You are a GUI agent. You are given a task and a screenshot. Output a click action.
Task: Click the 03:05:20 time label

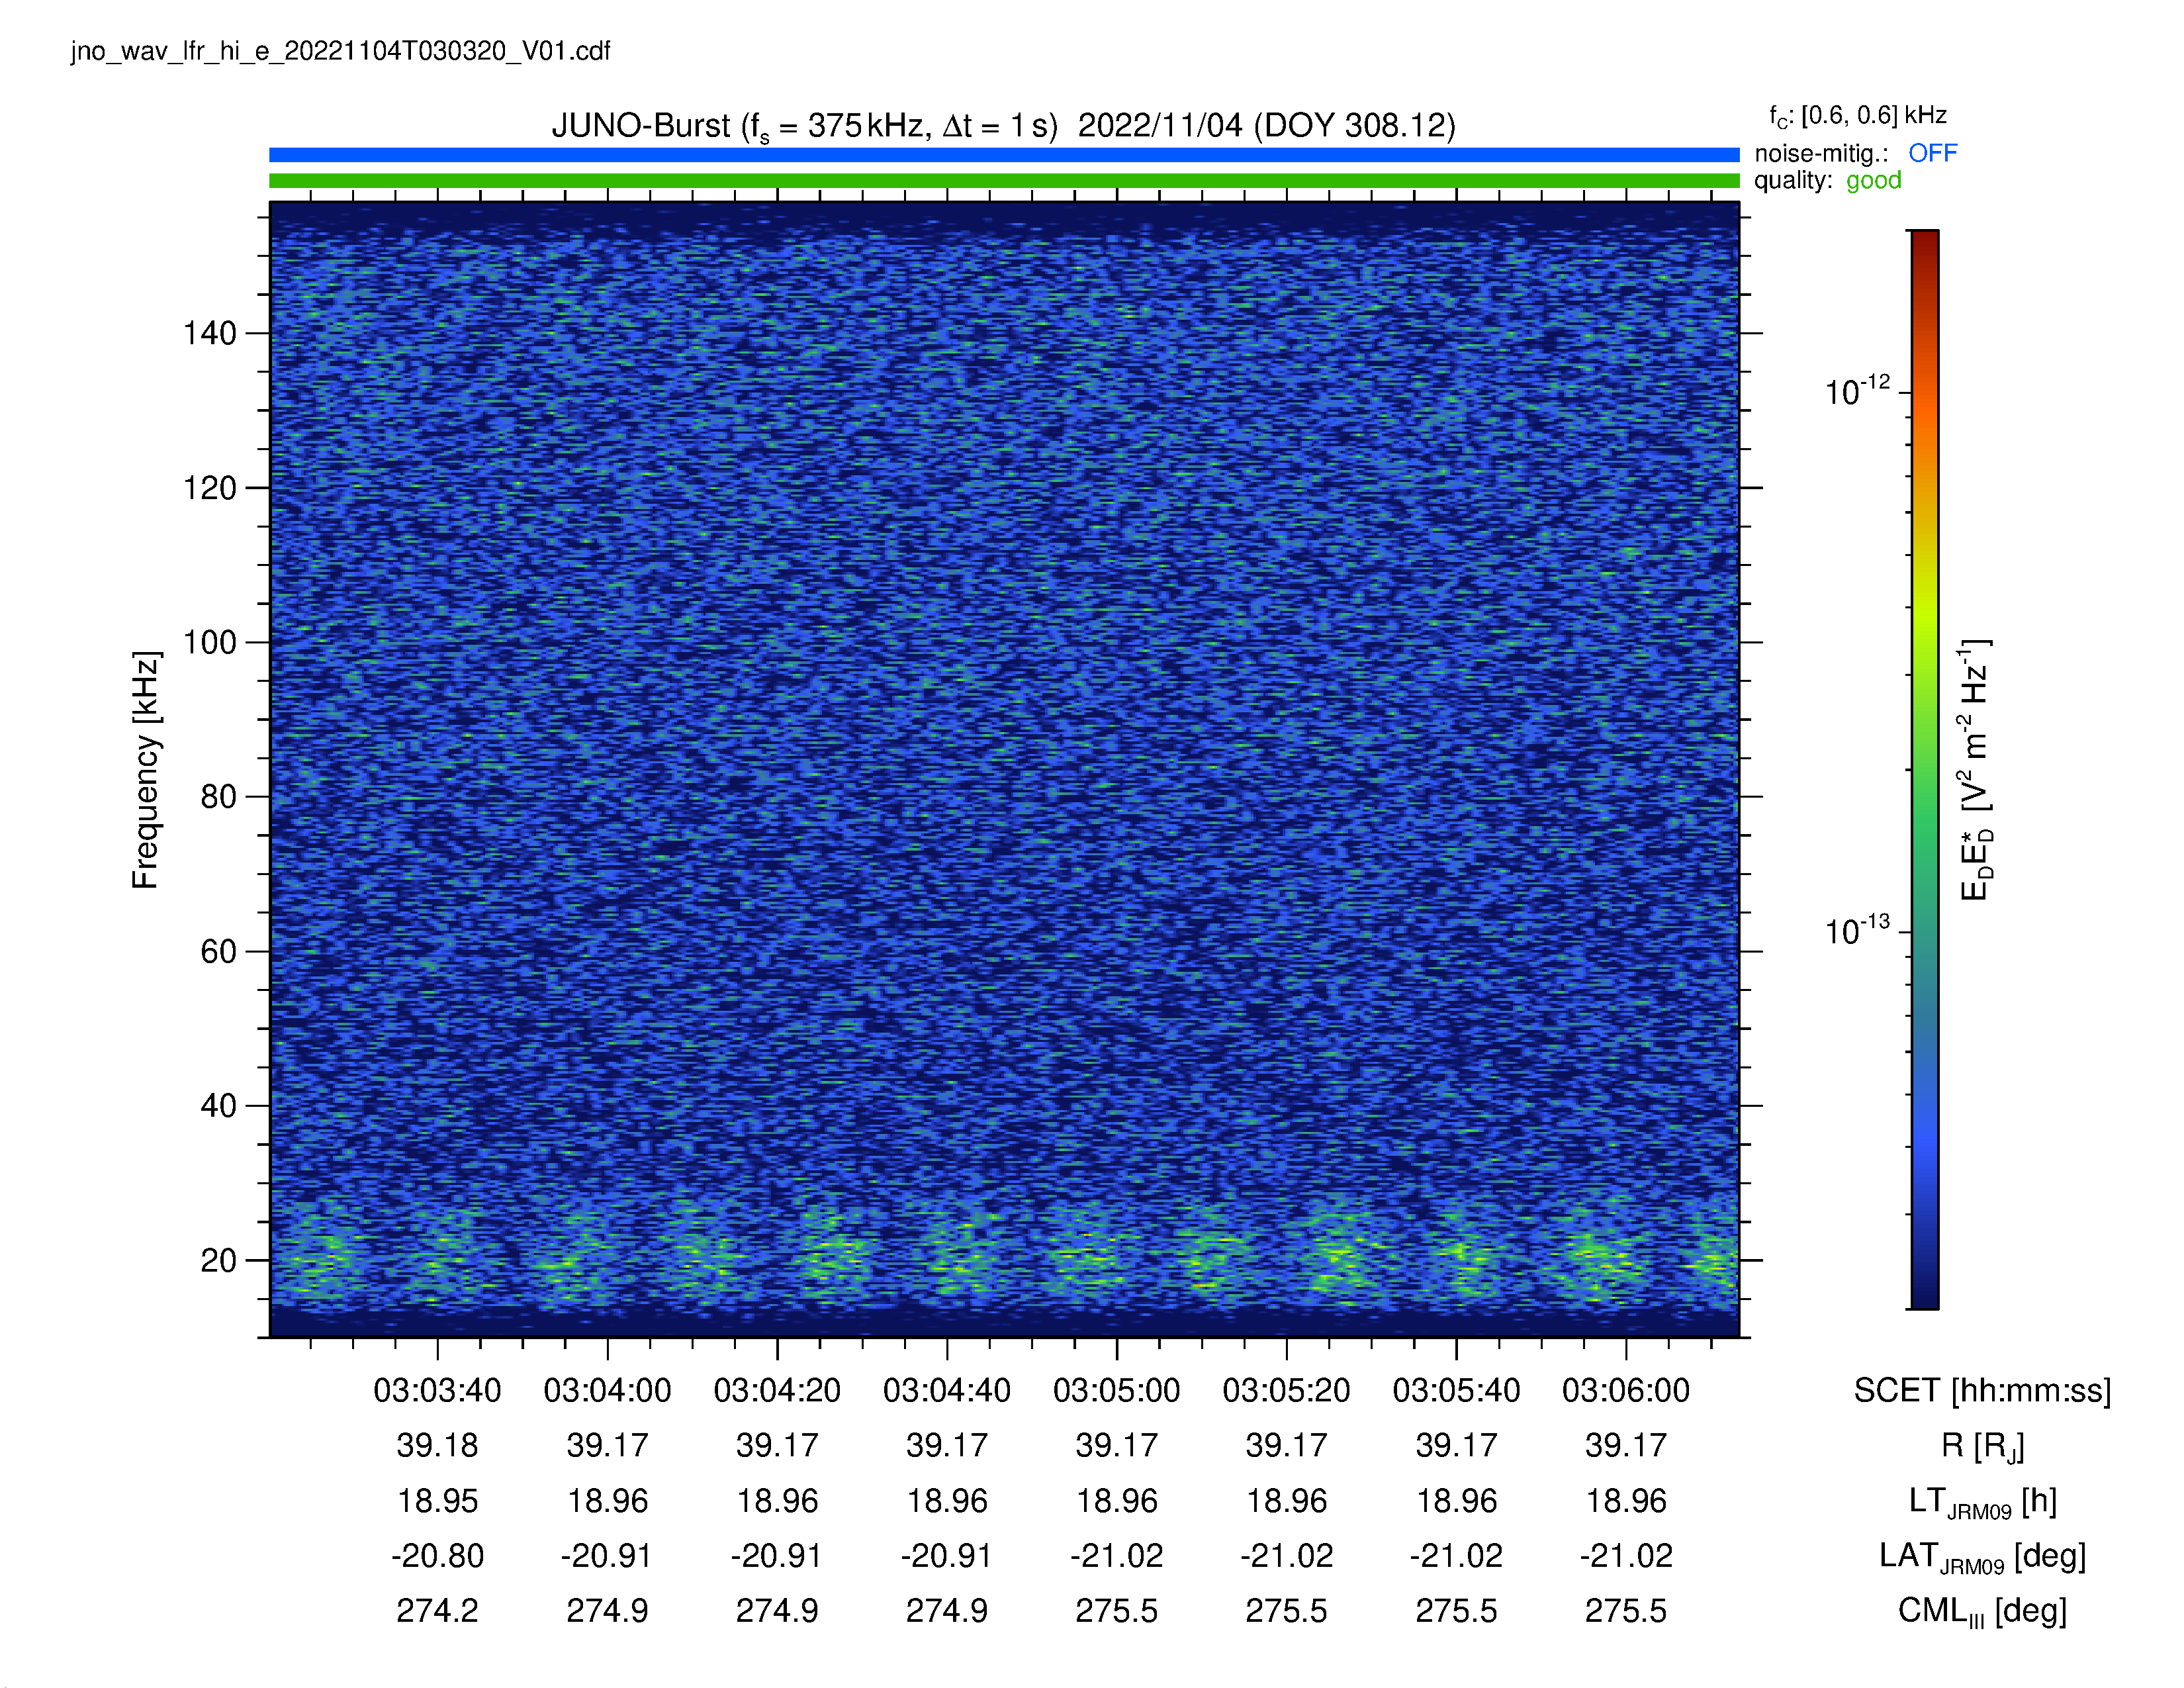pos(1286,1390)
